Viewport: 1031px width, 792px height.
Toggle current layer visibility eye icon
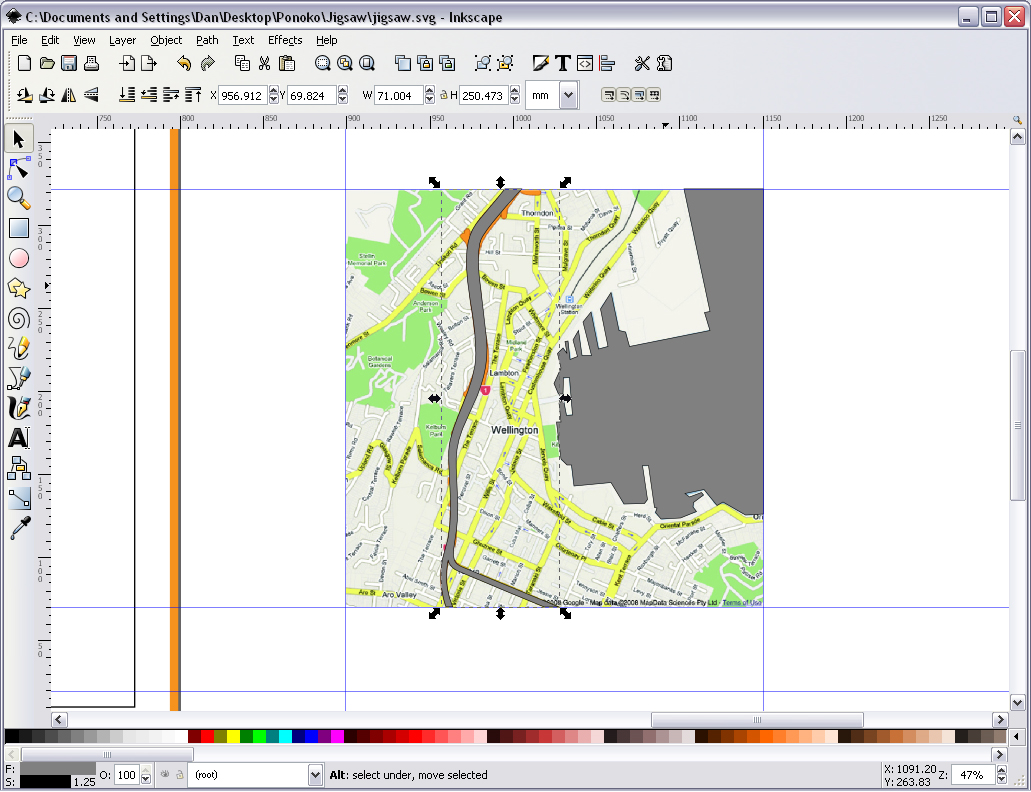pyautogui.click(x=164, y=775)
